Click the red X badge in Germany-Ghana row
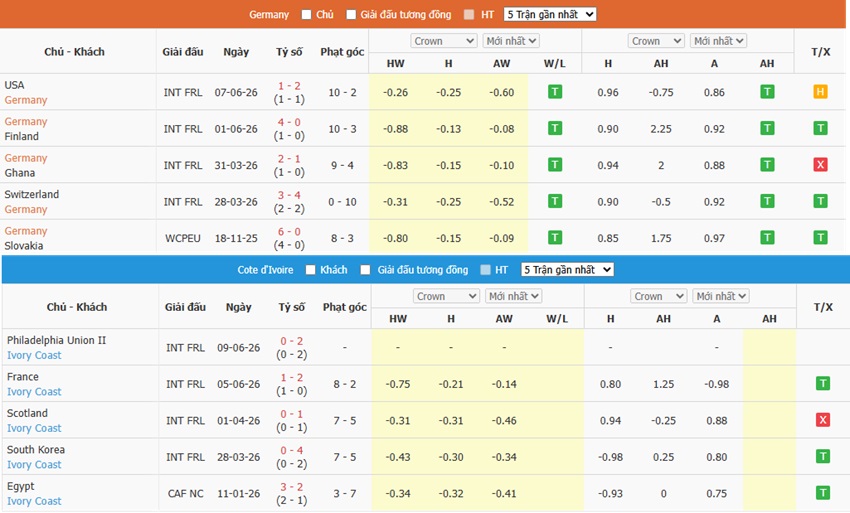Image resolution: width=850 pixels, height=513 pixels. [820, 165]
